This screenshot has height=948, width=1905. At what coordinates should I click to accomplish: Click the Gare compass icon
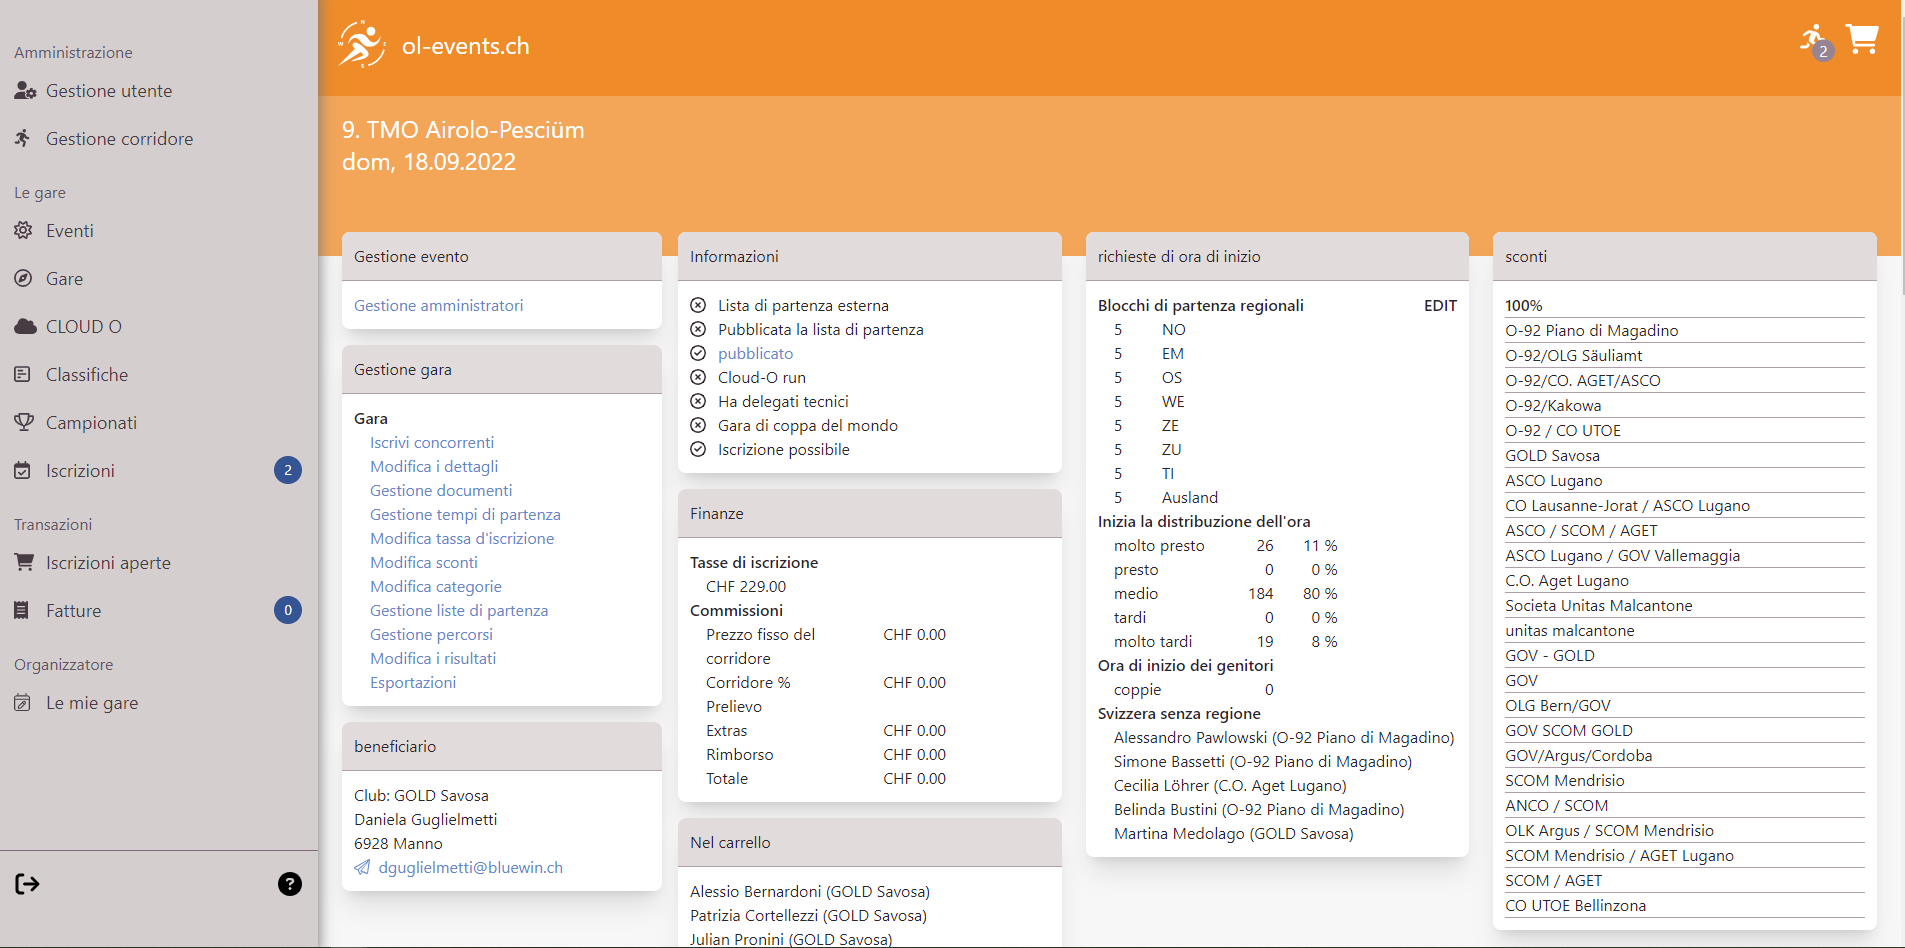tap(23, 279)
